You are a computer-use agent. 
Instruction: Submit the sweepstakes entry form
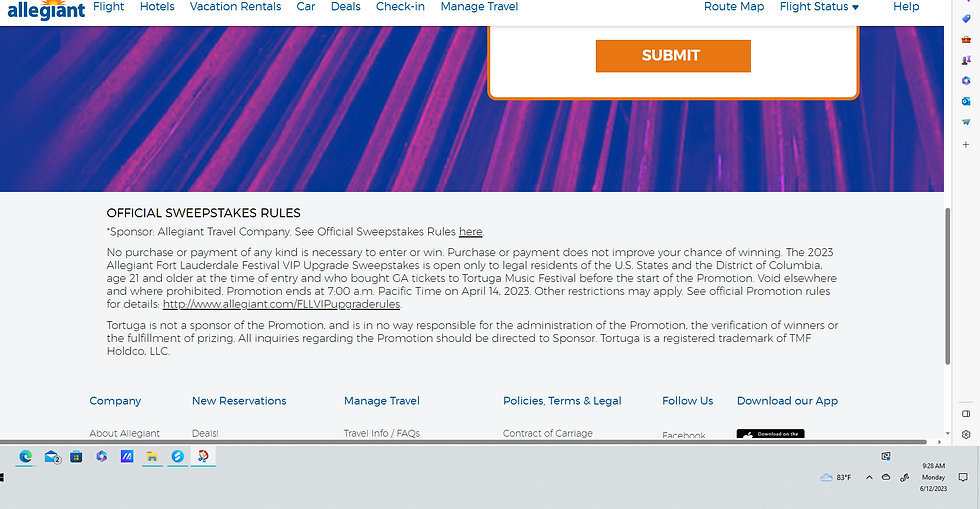coord(673,56)
